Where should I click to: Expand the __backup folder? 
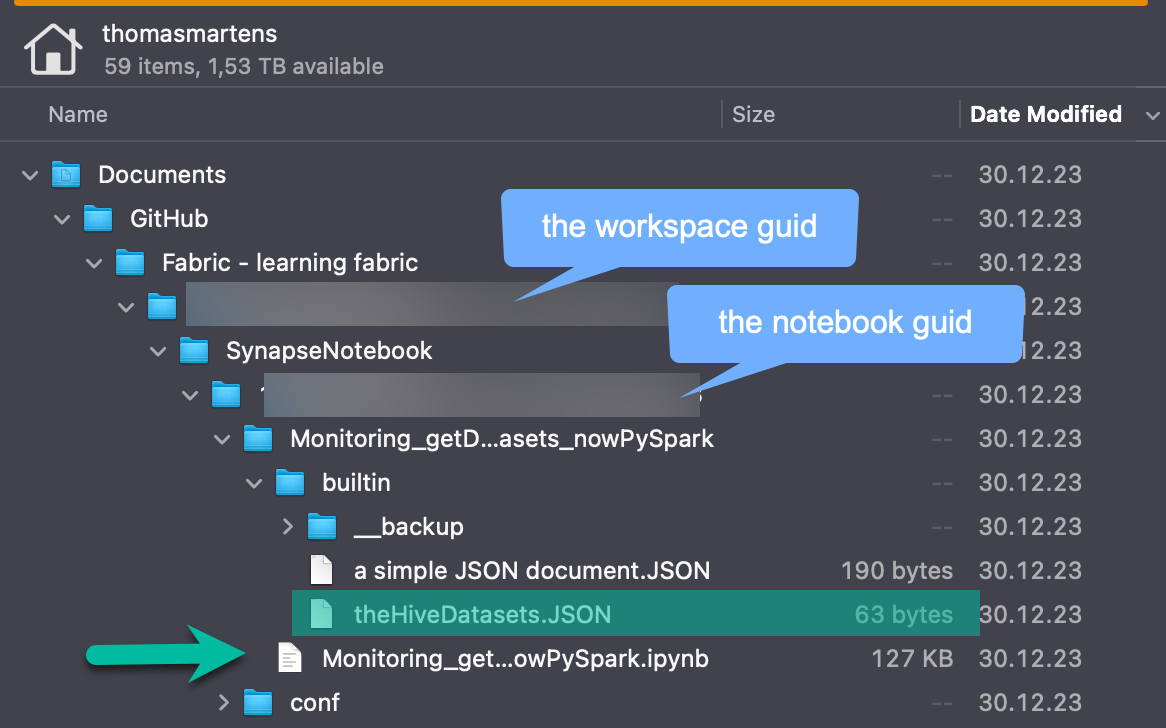[288, 526]
